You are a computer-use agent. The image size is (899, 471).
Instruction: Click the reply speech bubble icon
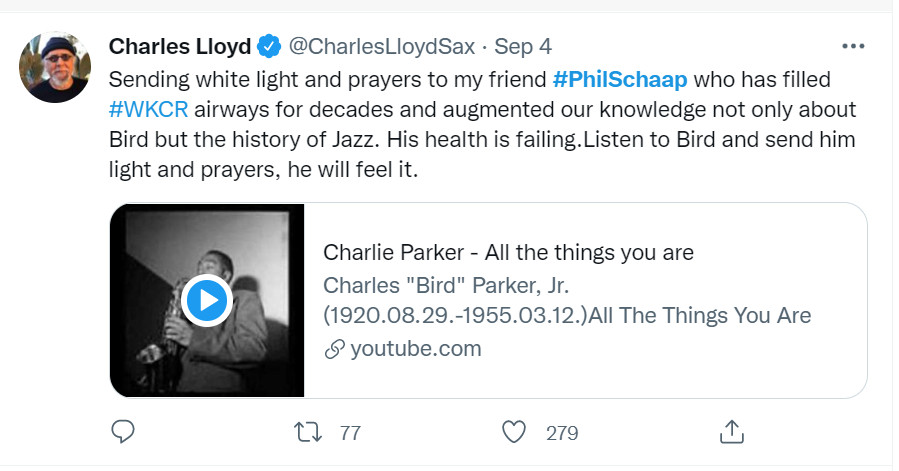[x=122, y=432]
